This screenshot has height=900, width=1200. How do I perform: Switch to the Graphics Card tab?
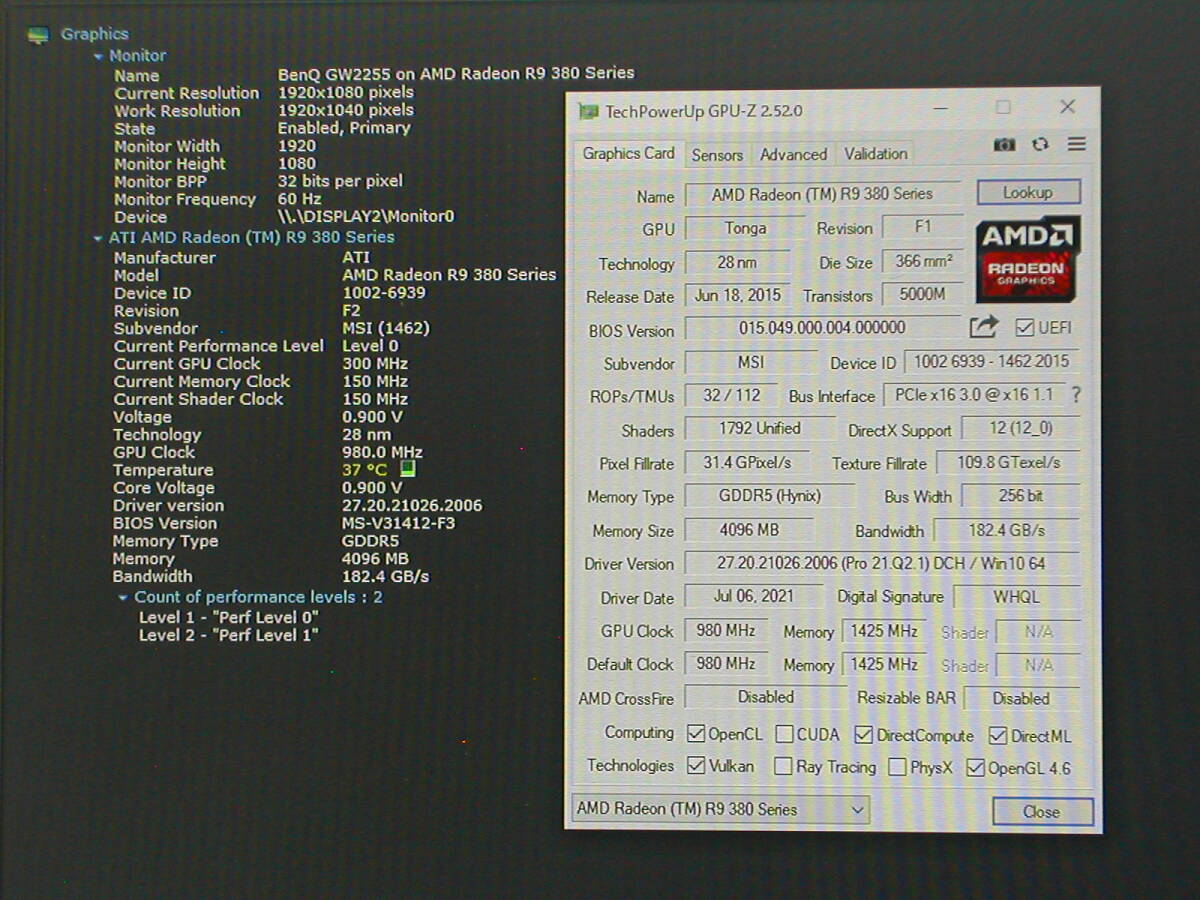coord(628,153)
